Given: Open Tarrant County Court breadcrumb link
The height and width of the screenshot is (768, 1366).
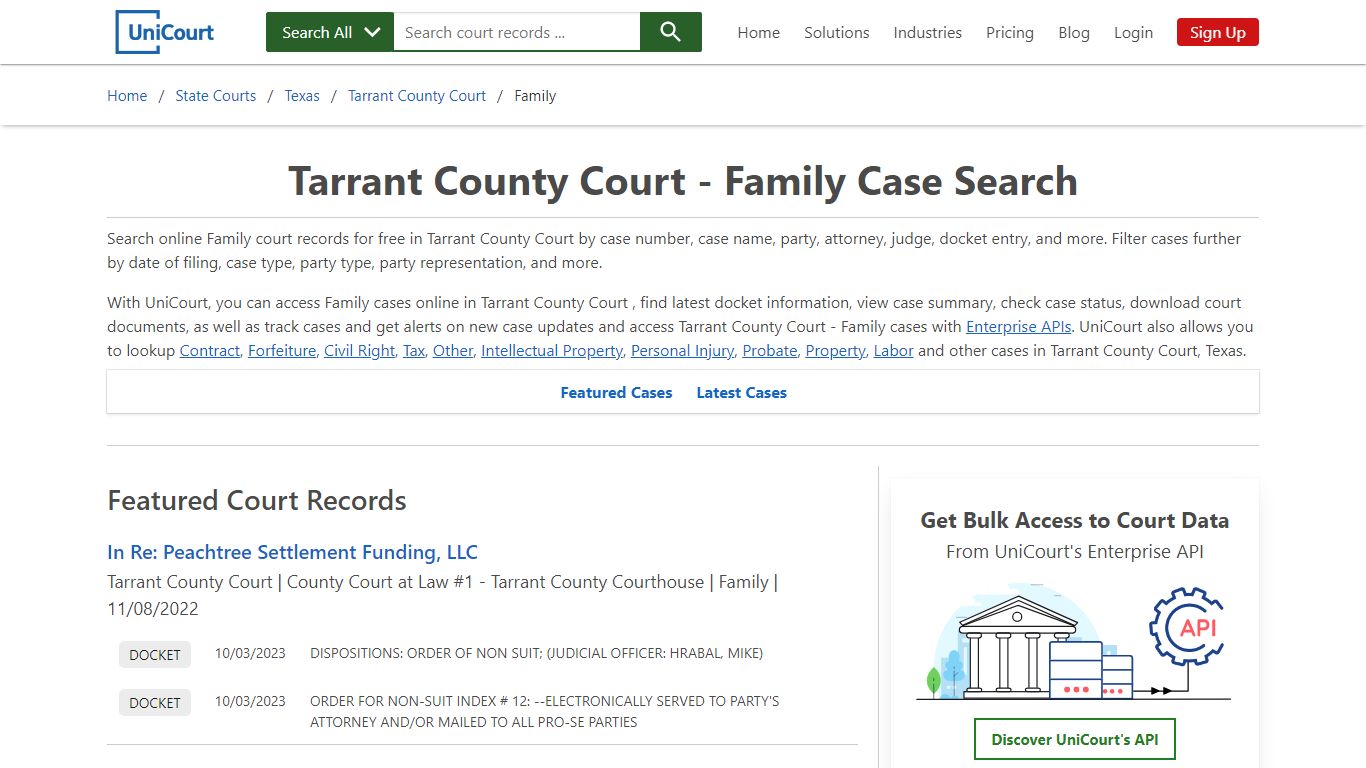Looking at the screenshot, I should tap(417, 96).
